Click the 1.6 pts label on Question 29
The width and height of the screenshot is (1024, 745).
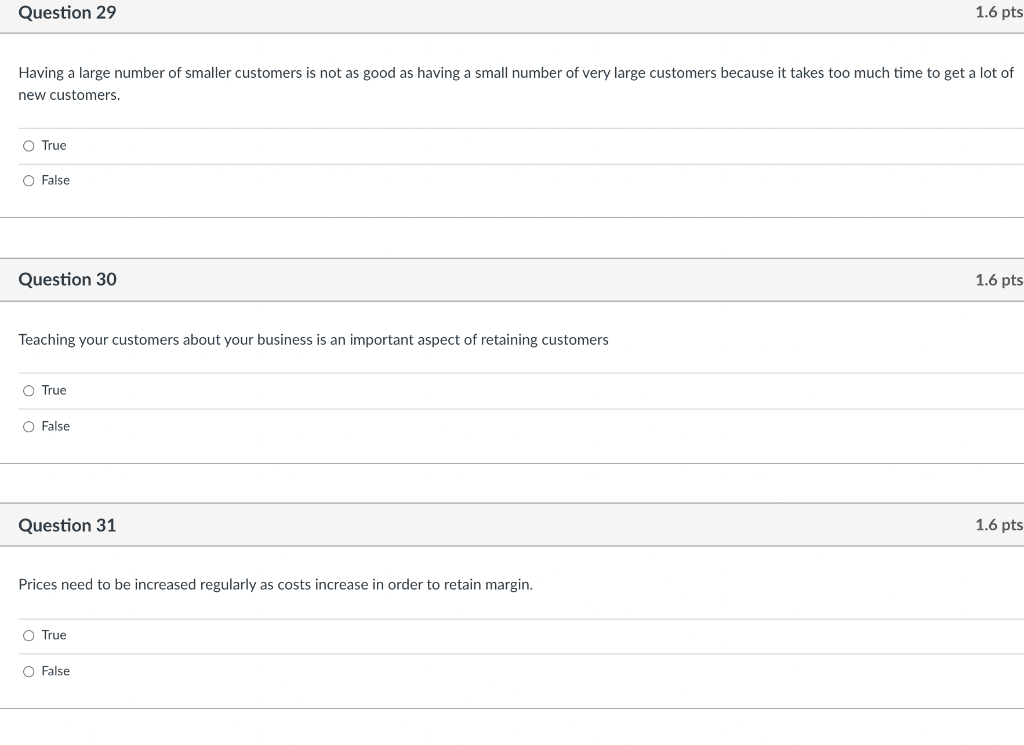[998, 13]
